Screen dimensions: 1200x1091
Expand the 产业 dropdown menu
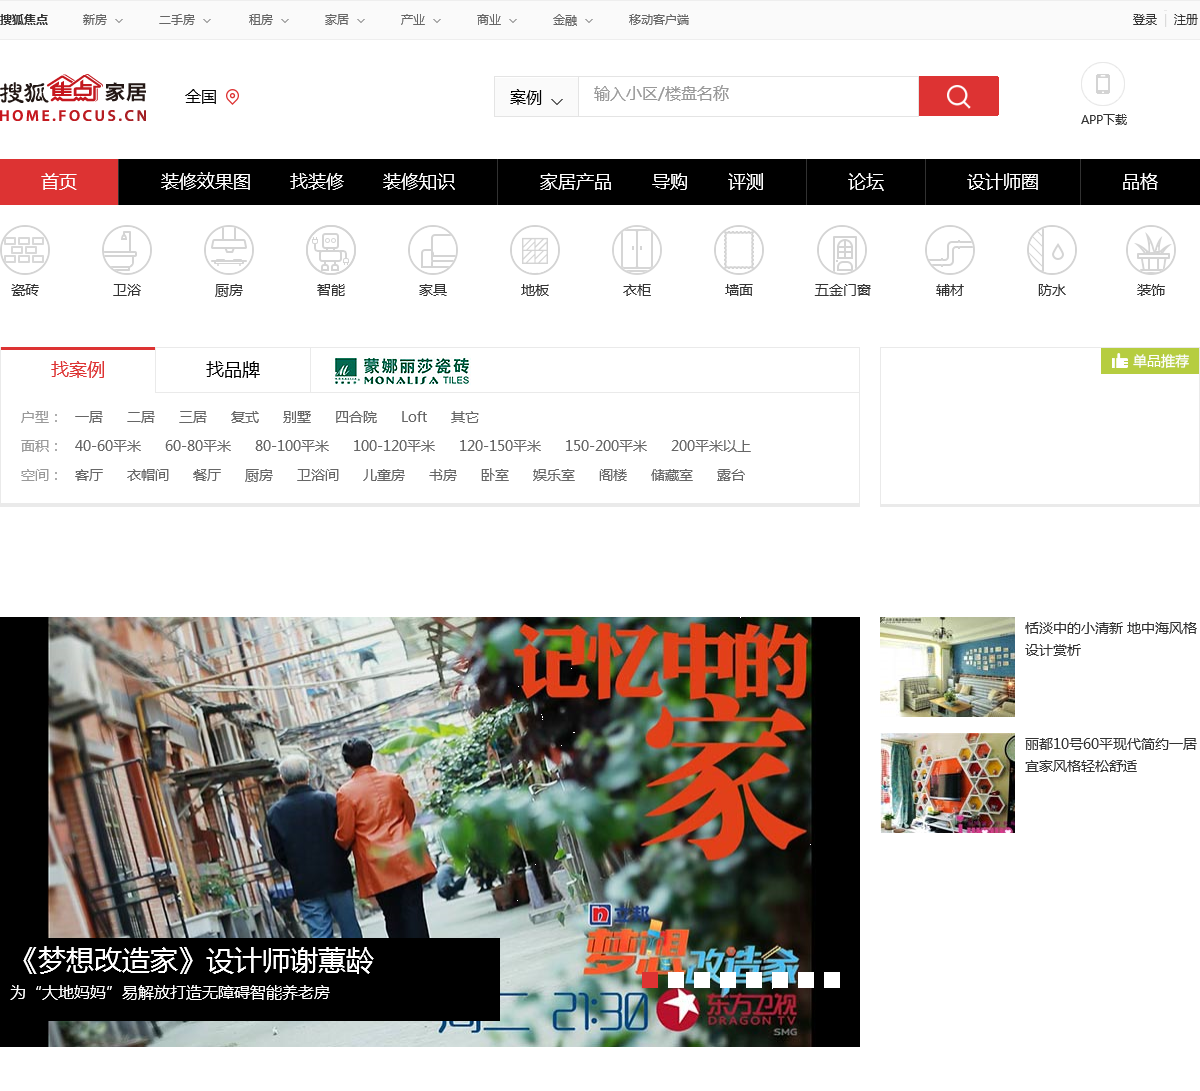pyautogui.click(x=421, y=20)
